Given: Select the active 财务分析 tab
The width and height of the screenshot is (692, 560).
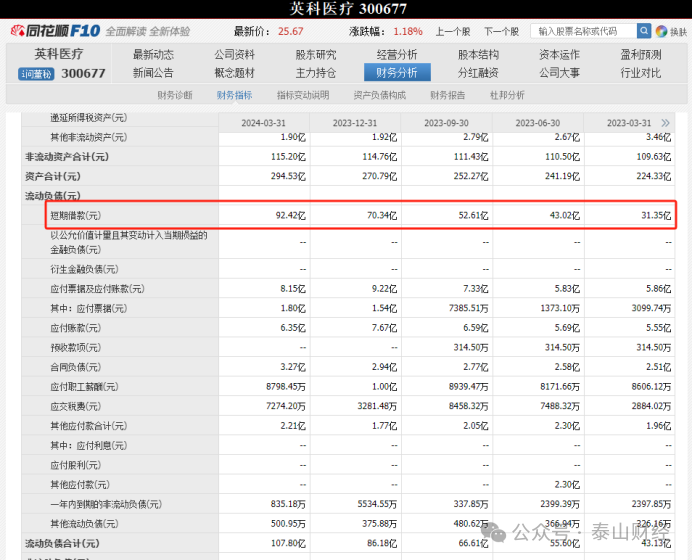Looking at the screenshot, I should (x=397, y=72).
